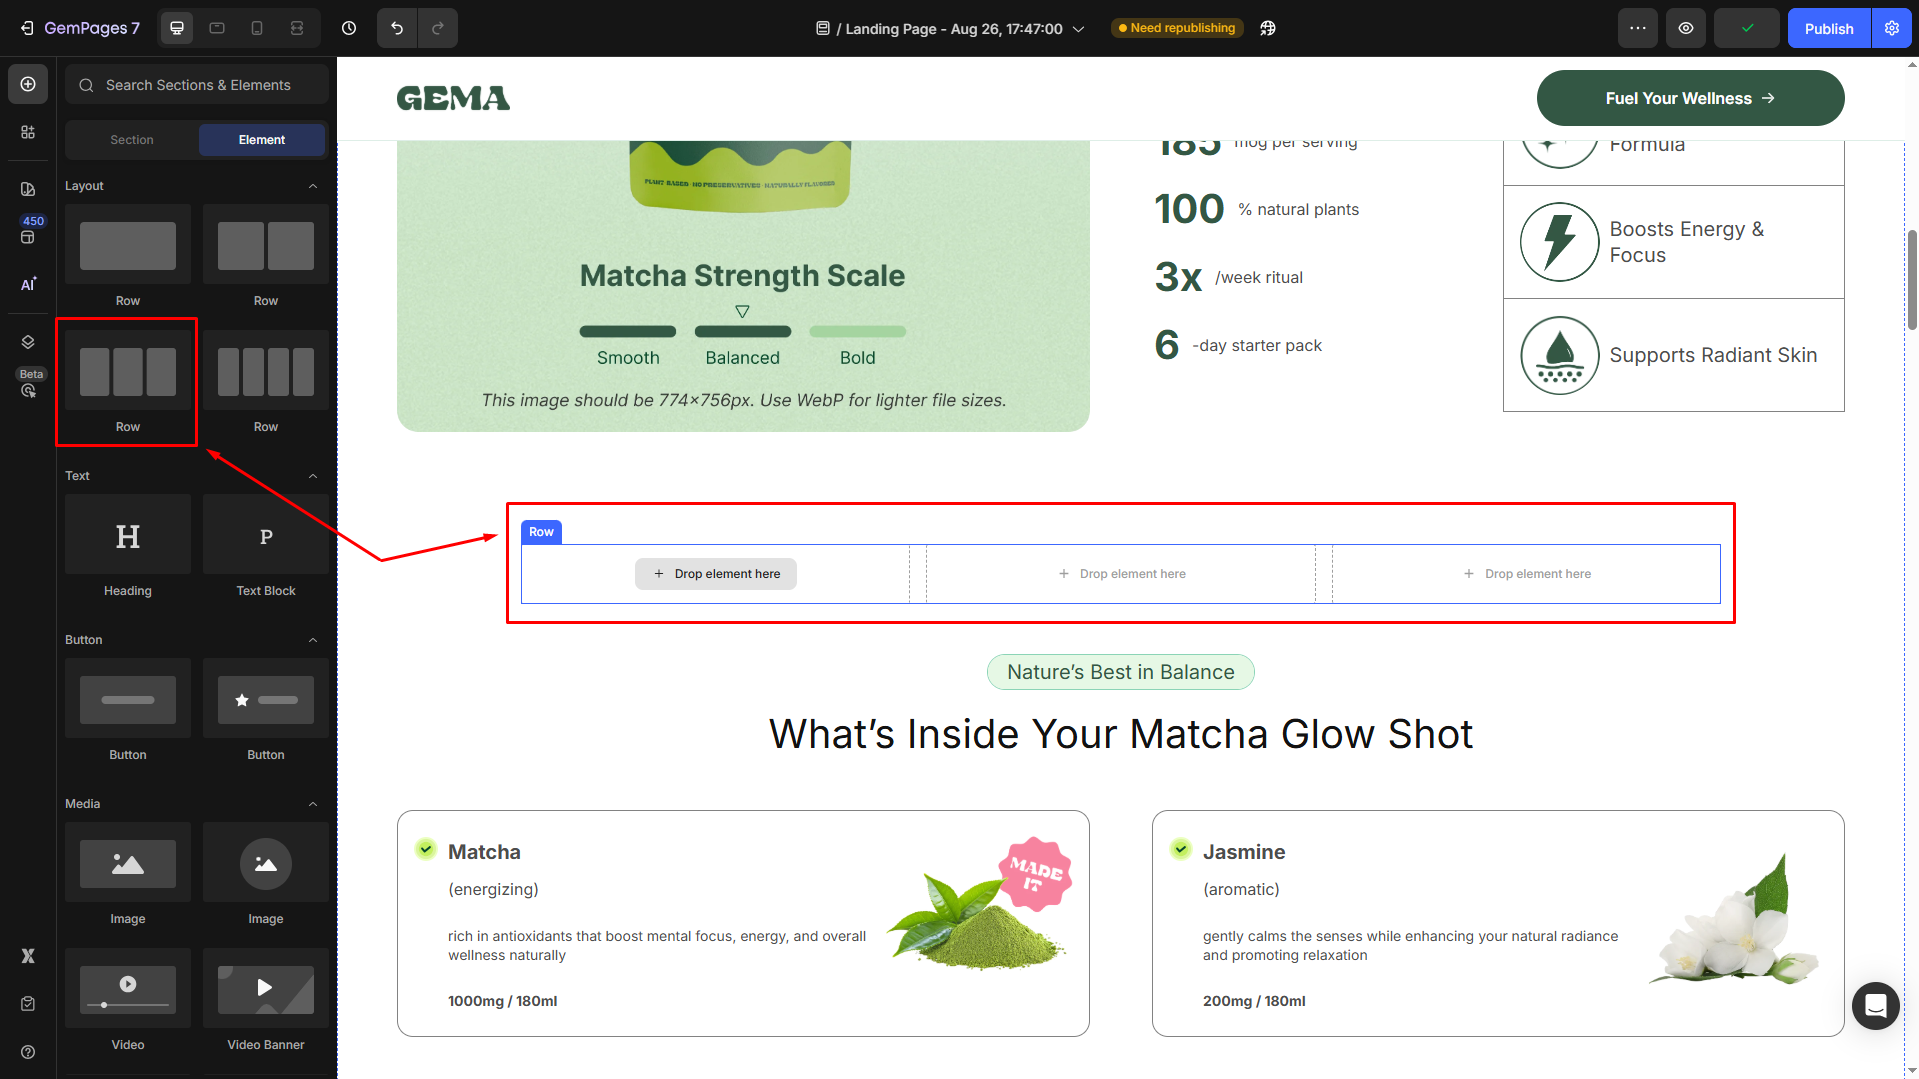Switch to tablet device view
The height and width of the screenshot is (1079, 1919).
point(217,28)
